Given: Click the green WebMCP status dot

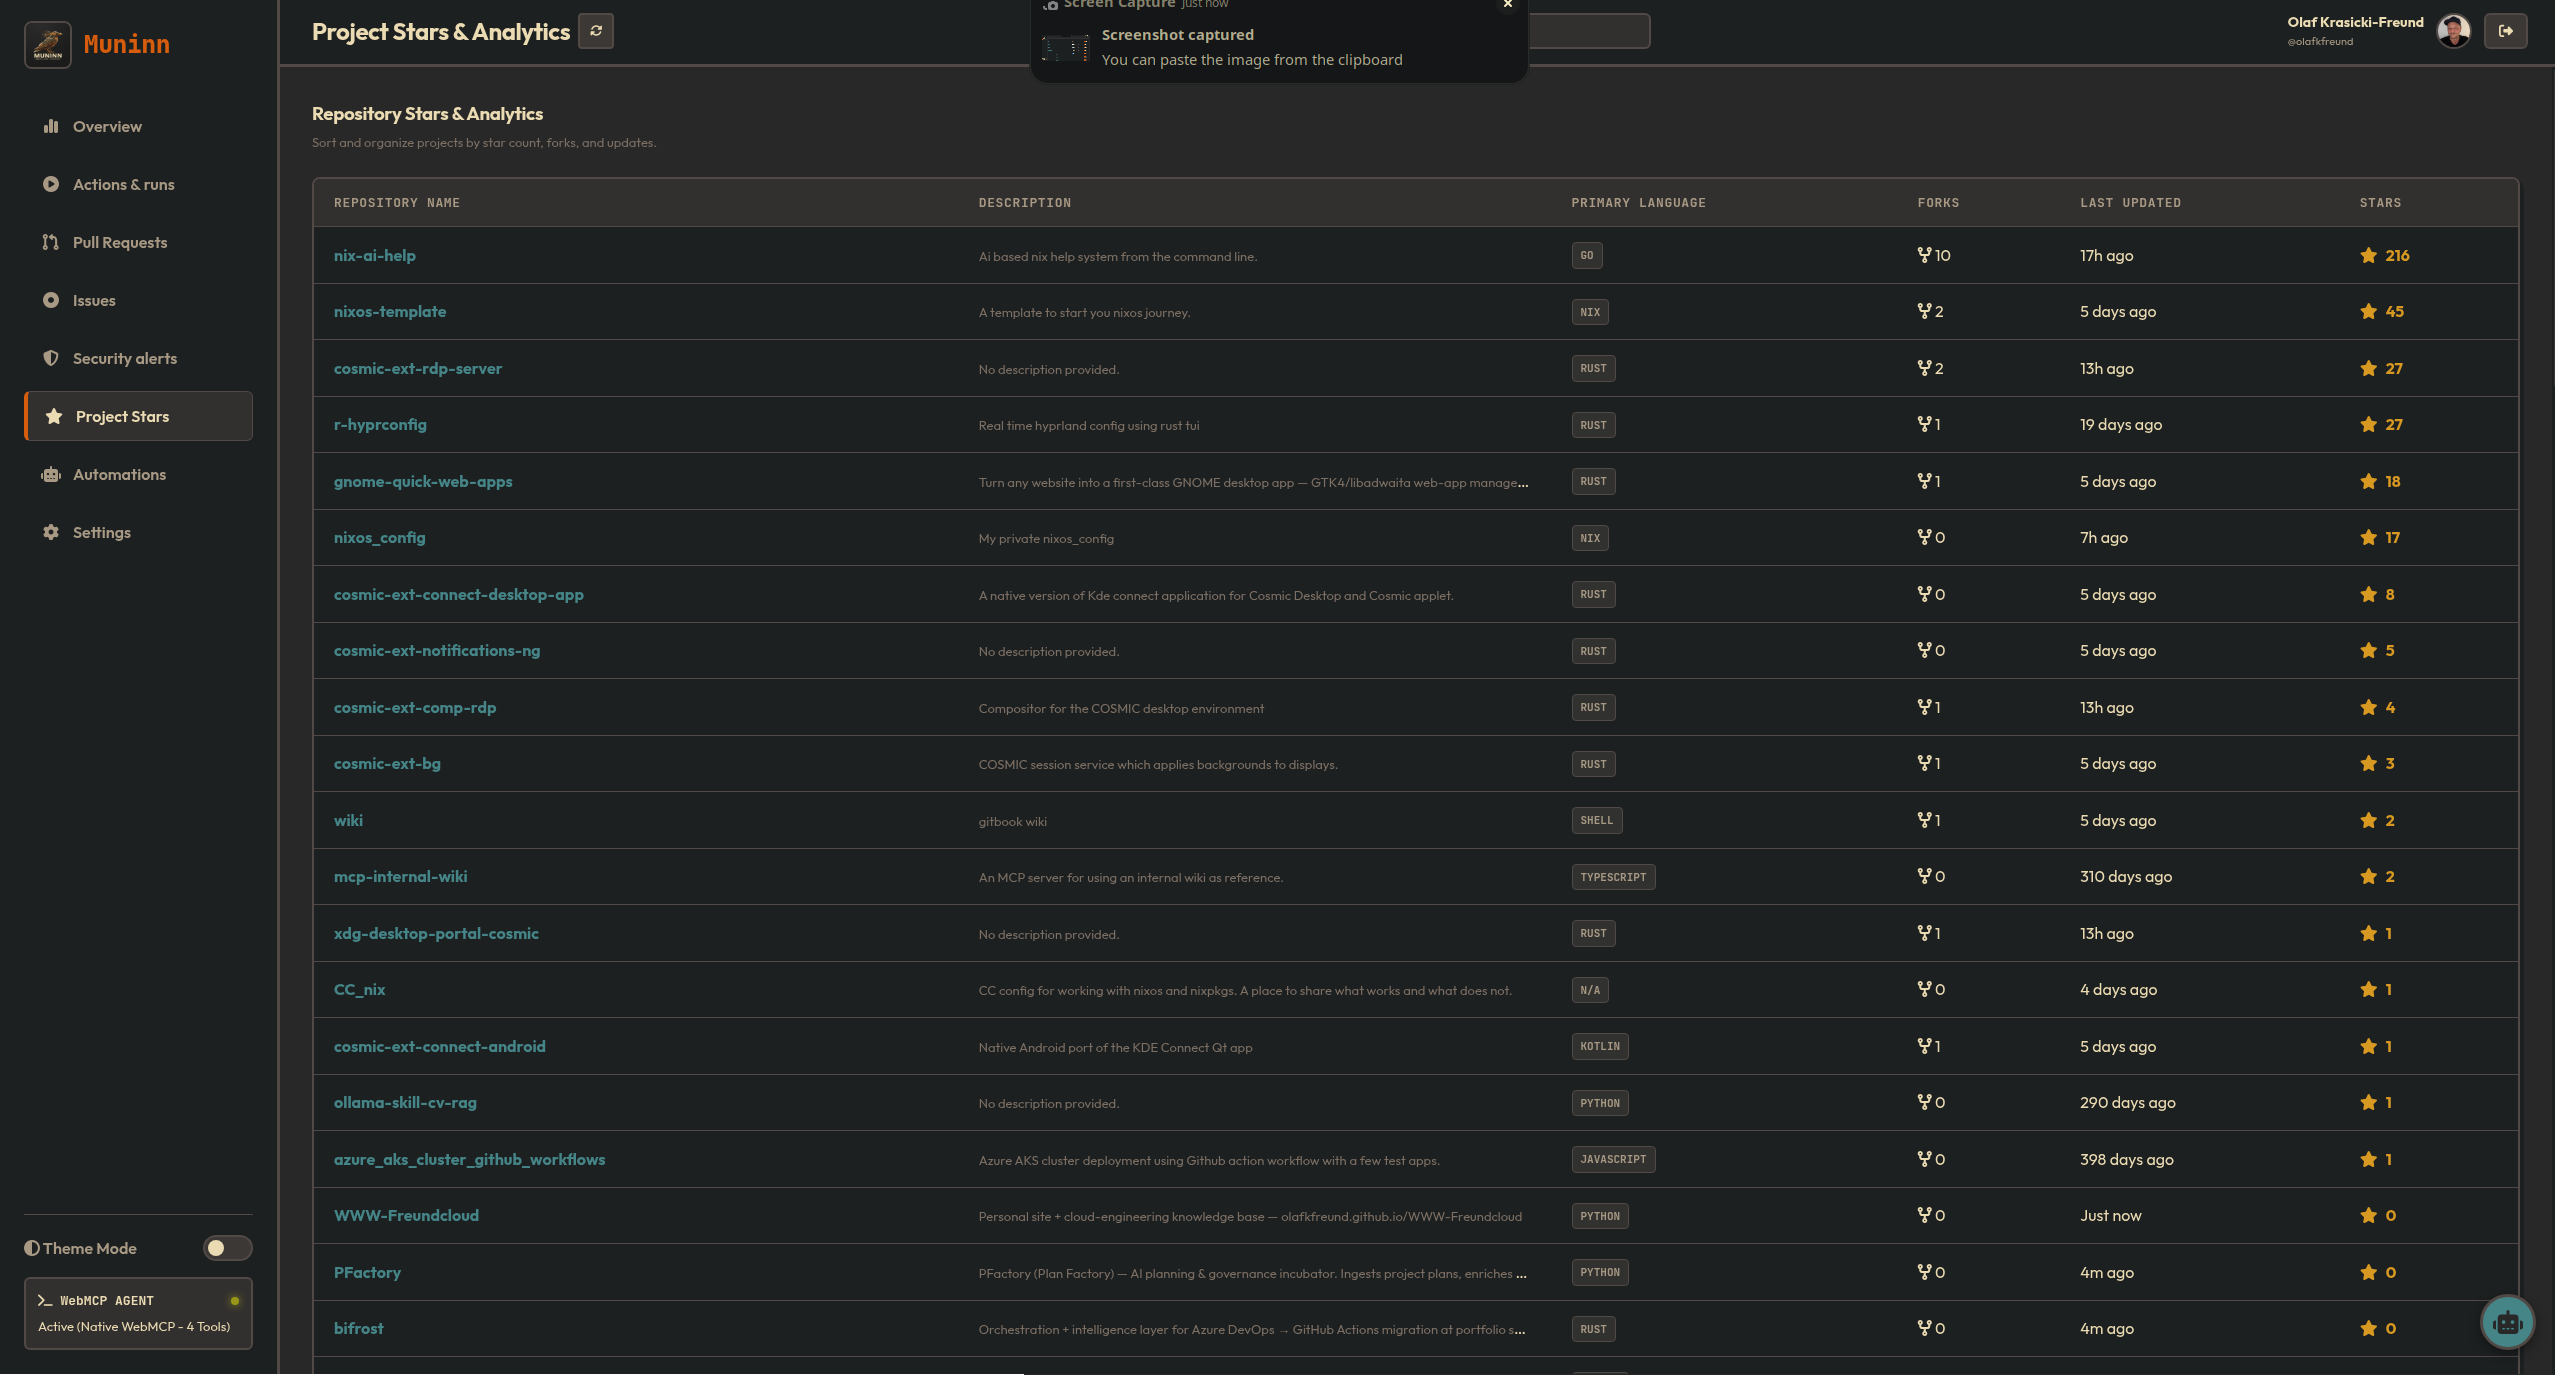Looking at the screenshot, I should click(x=235, y=1301).
